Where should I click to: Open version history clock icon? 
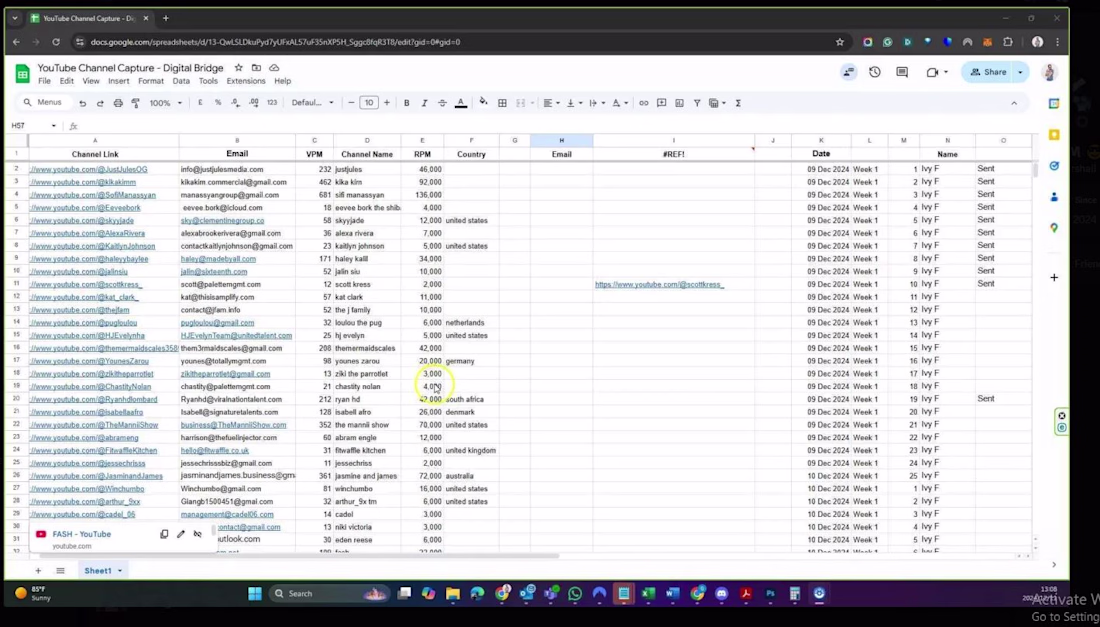click(x=874, y=72)
